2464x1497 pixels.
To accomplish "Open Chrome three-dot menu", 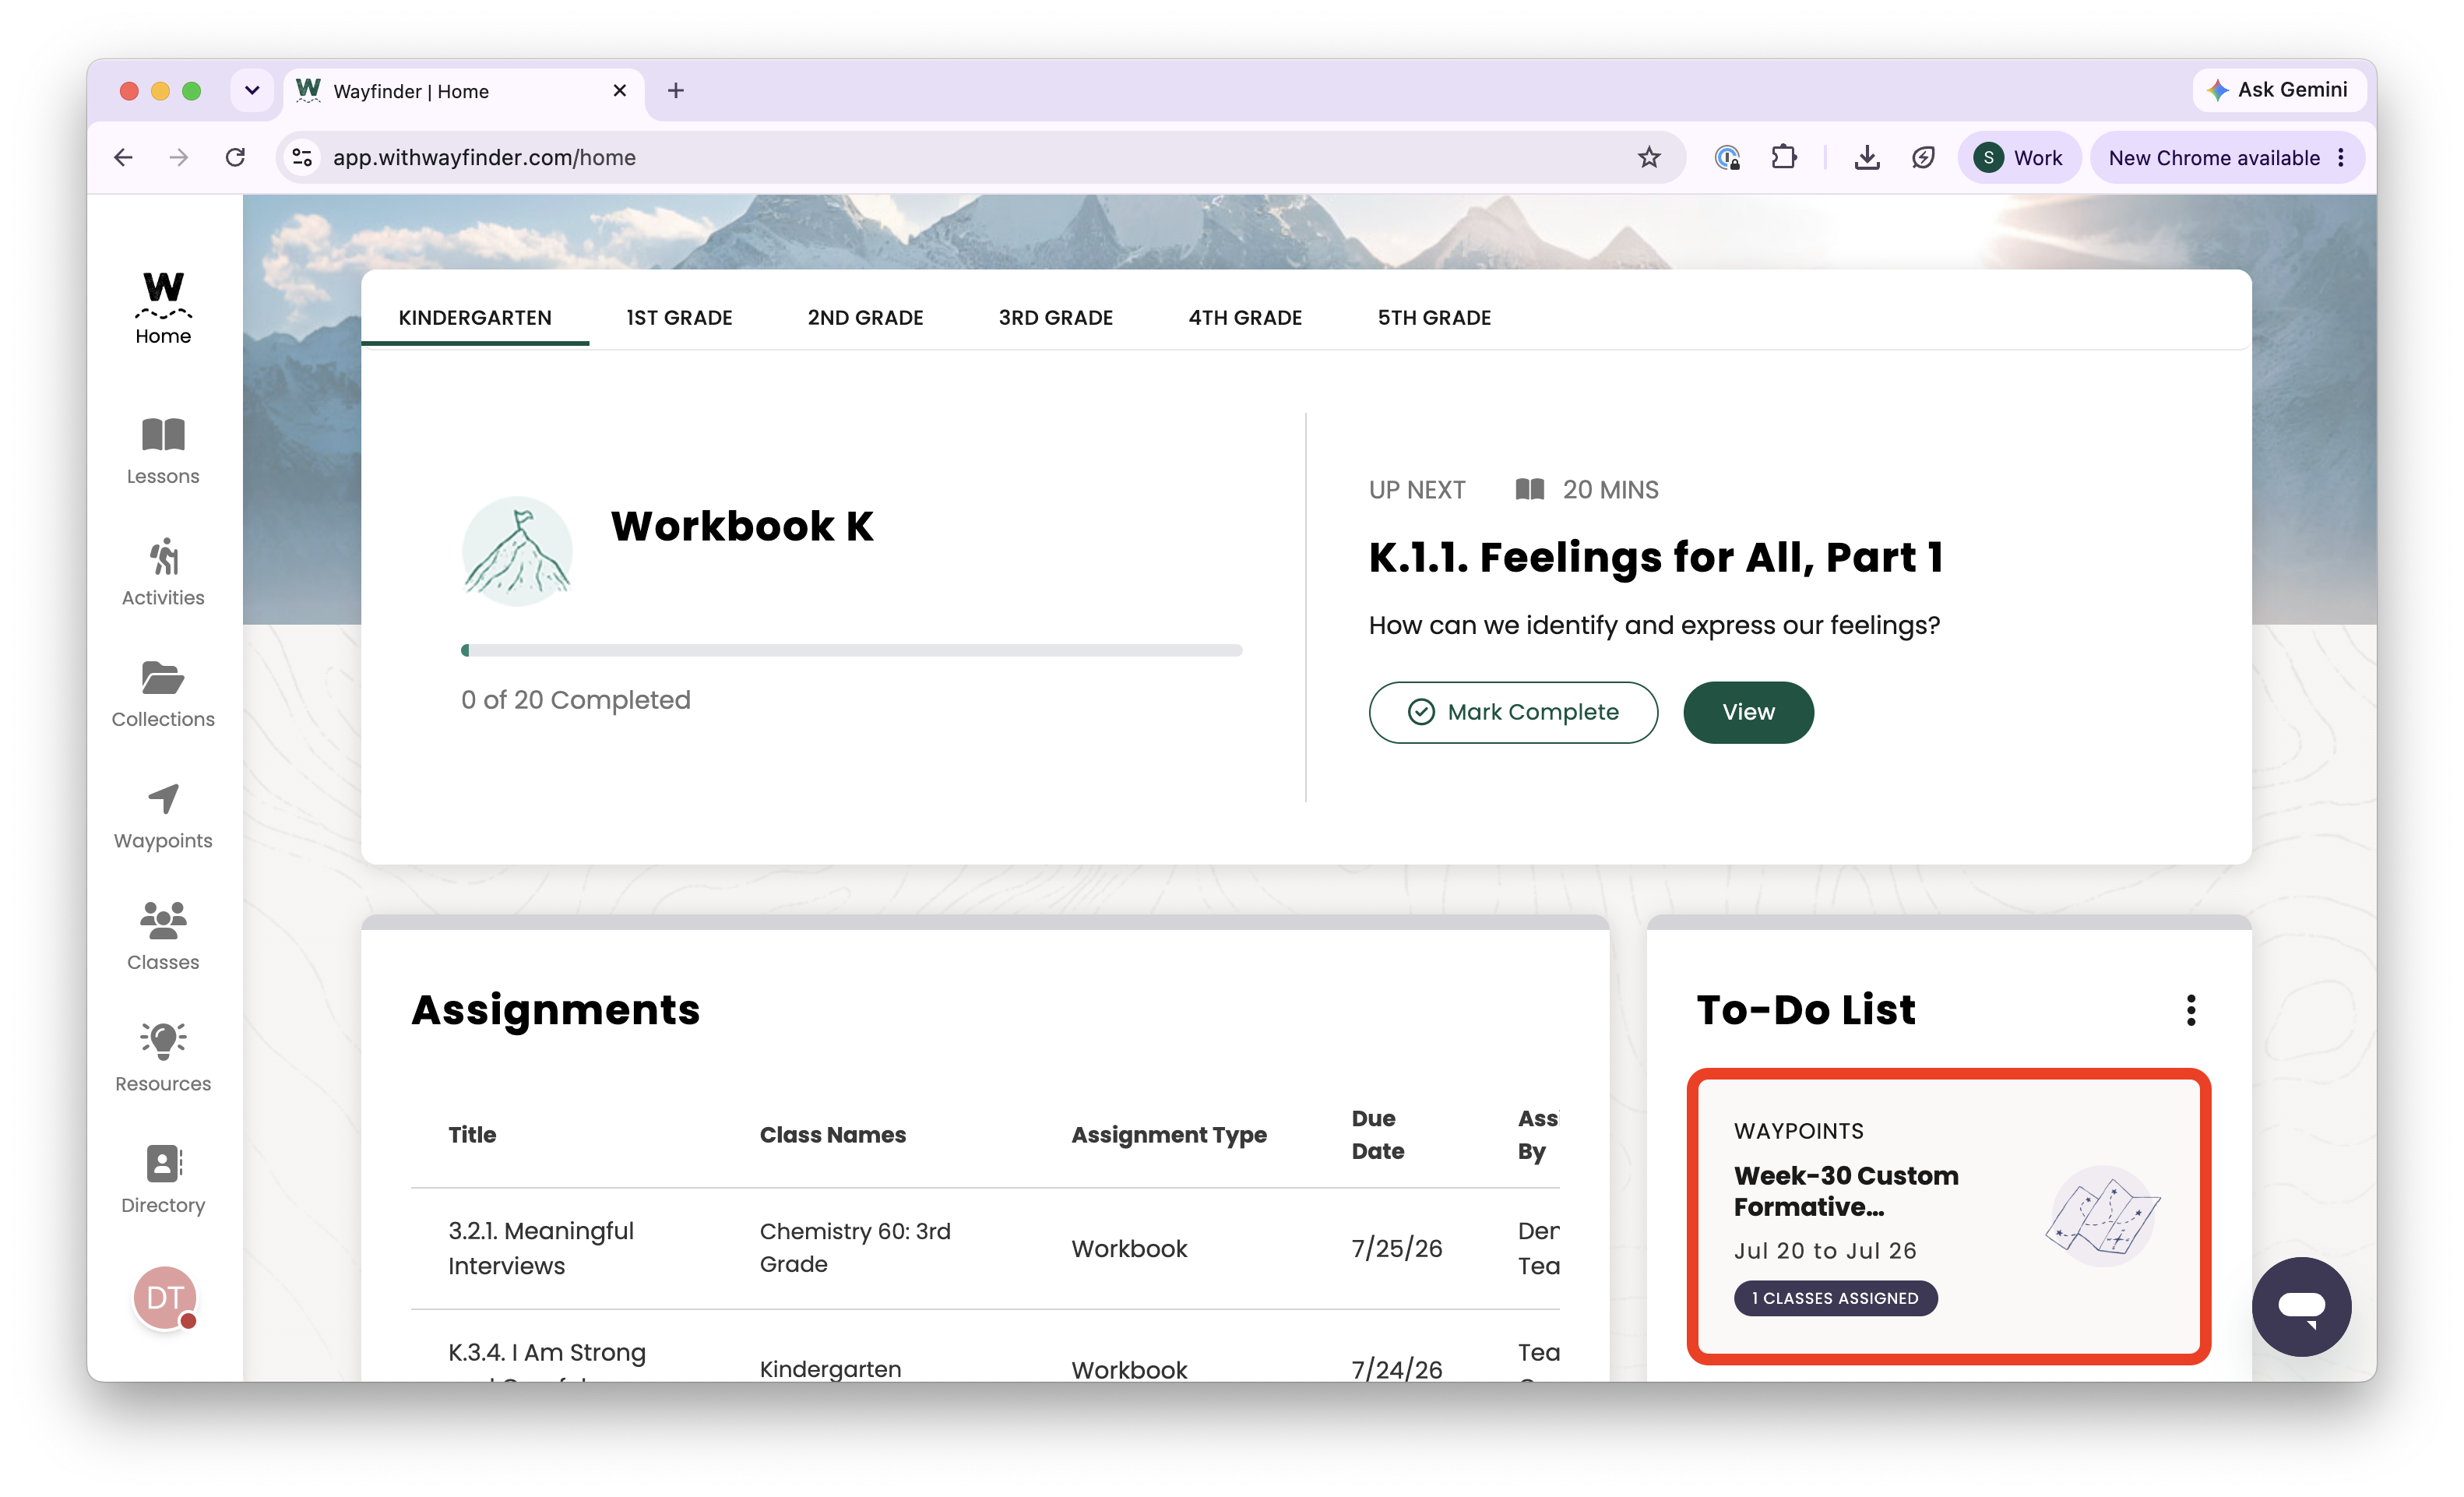I will 2341,157.
